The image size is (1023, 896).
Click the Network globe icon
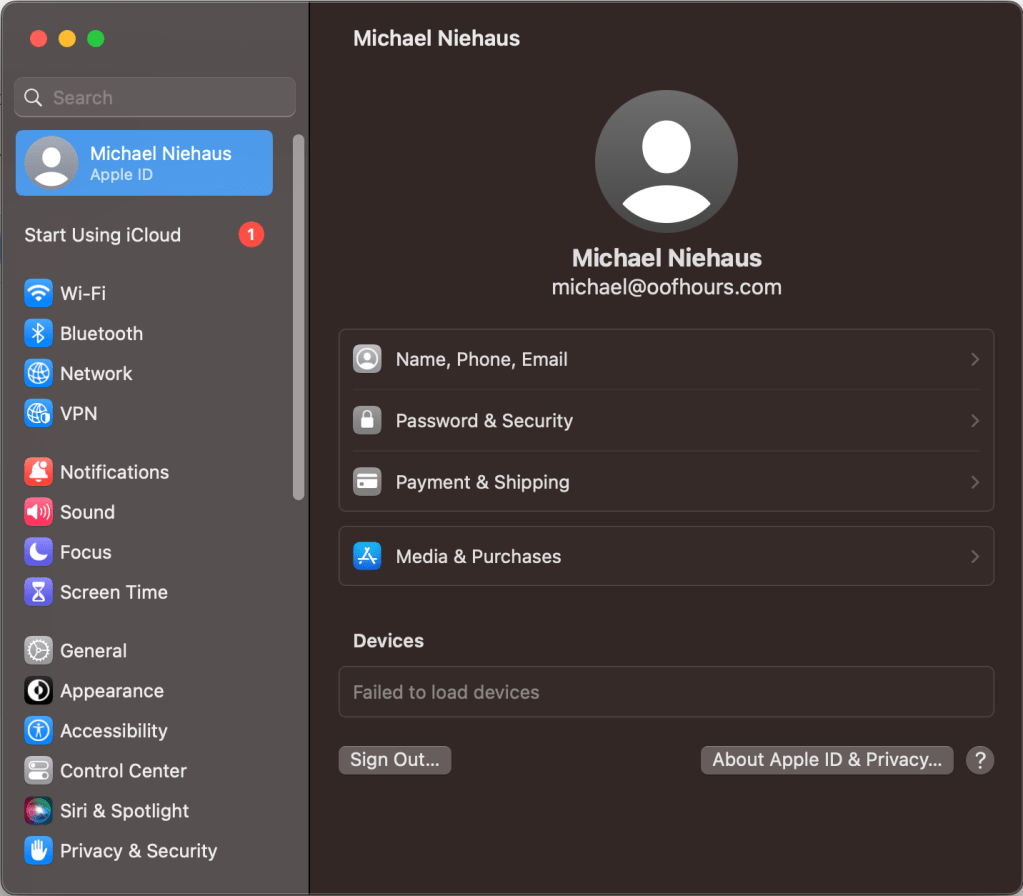[39, 373]
